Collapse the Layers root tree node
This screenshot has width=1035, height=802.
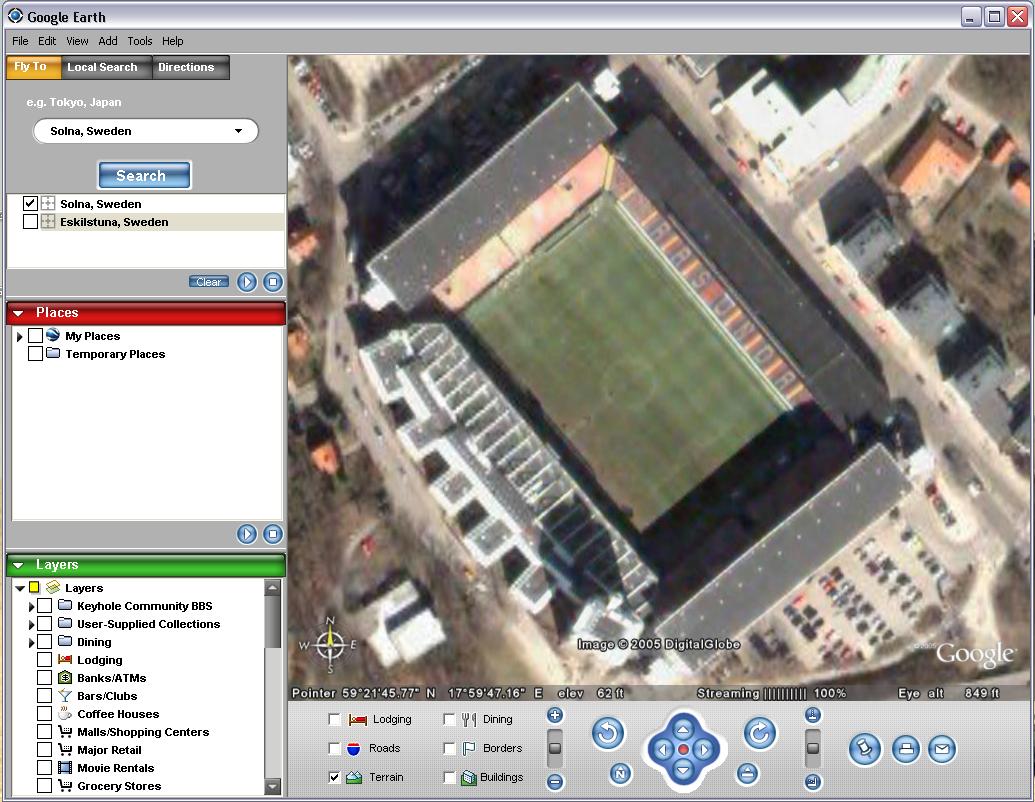click(20, 587)
